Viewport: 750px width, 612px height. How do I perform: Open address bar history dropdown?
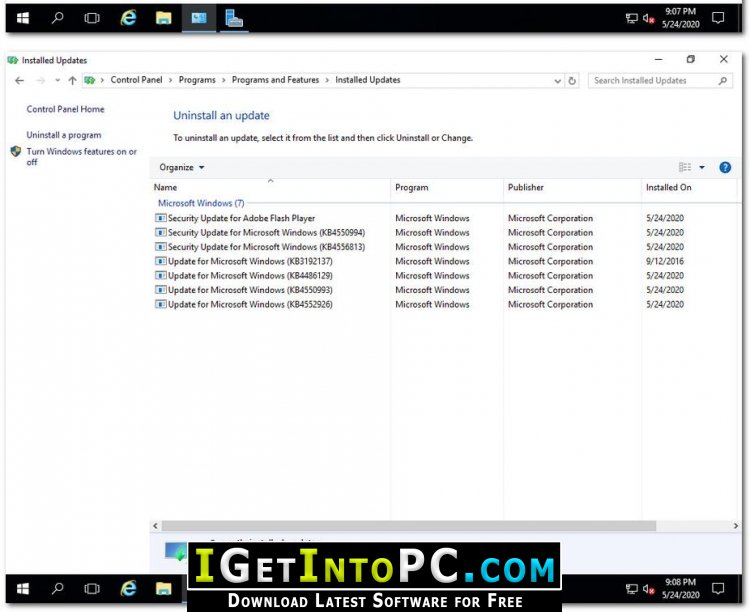click(x=557, y=81)
